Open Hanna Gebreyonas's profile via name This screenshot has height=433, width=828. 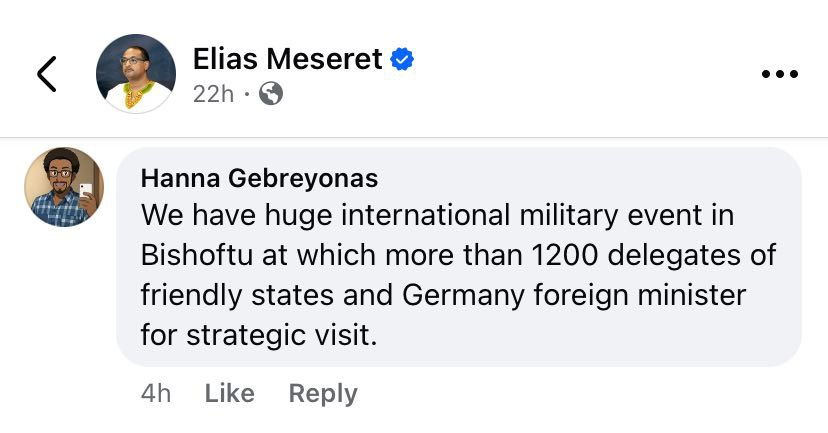click(260, 178)
